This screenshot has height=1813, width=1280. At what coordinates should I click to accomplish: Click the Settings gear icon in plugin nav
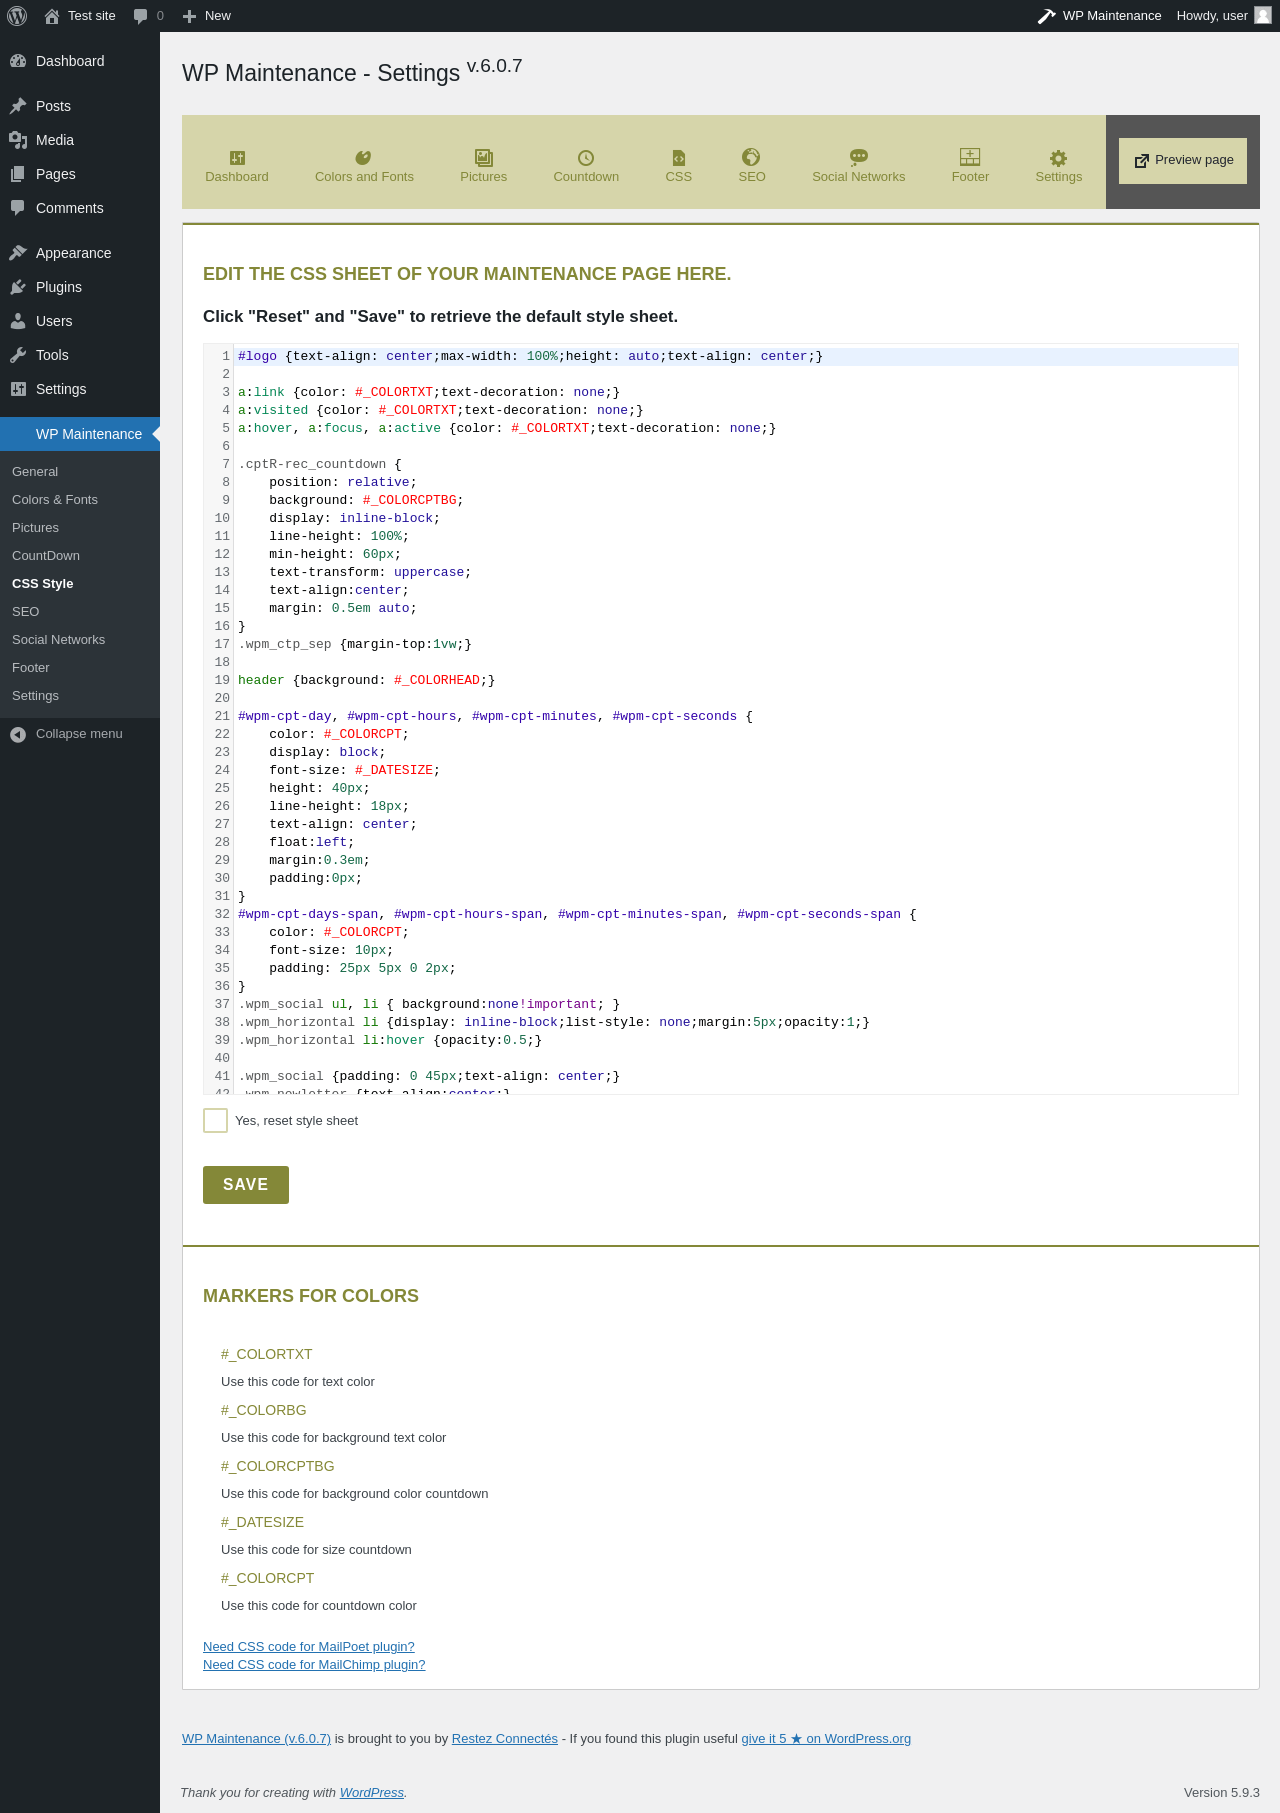pos(1059,158)
